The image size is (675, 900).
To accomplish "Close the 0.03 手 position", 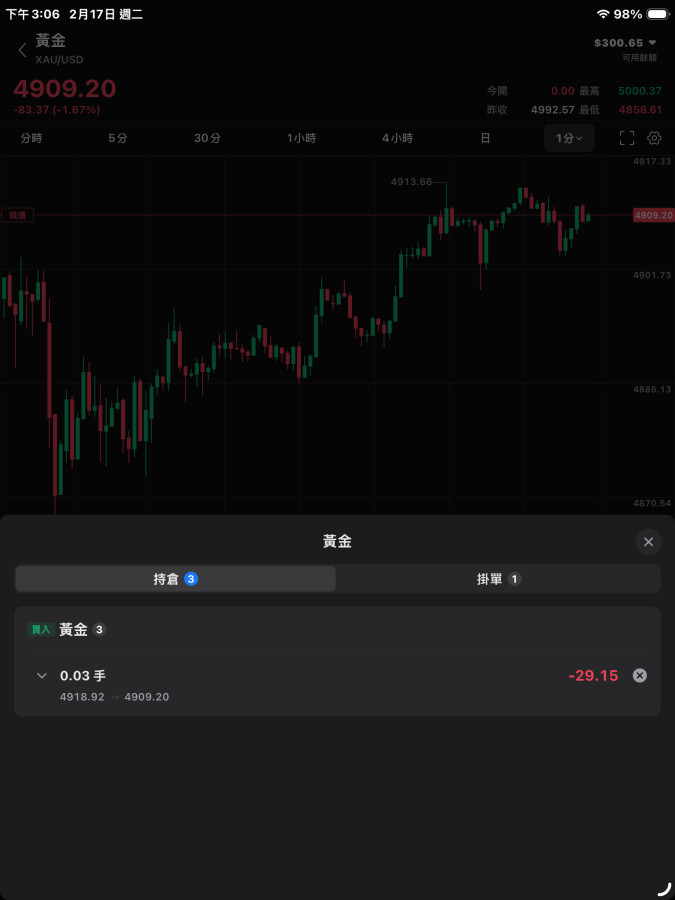I will (640, 675).
